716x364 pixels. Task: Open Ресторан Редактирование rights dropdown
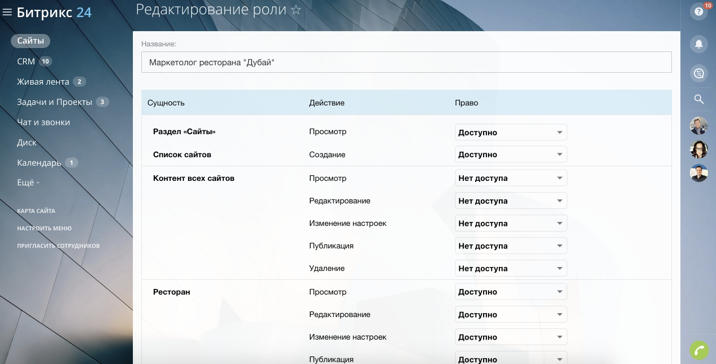(511, 315)
